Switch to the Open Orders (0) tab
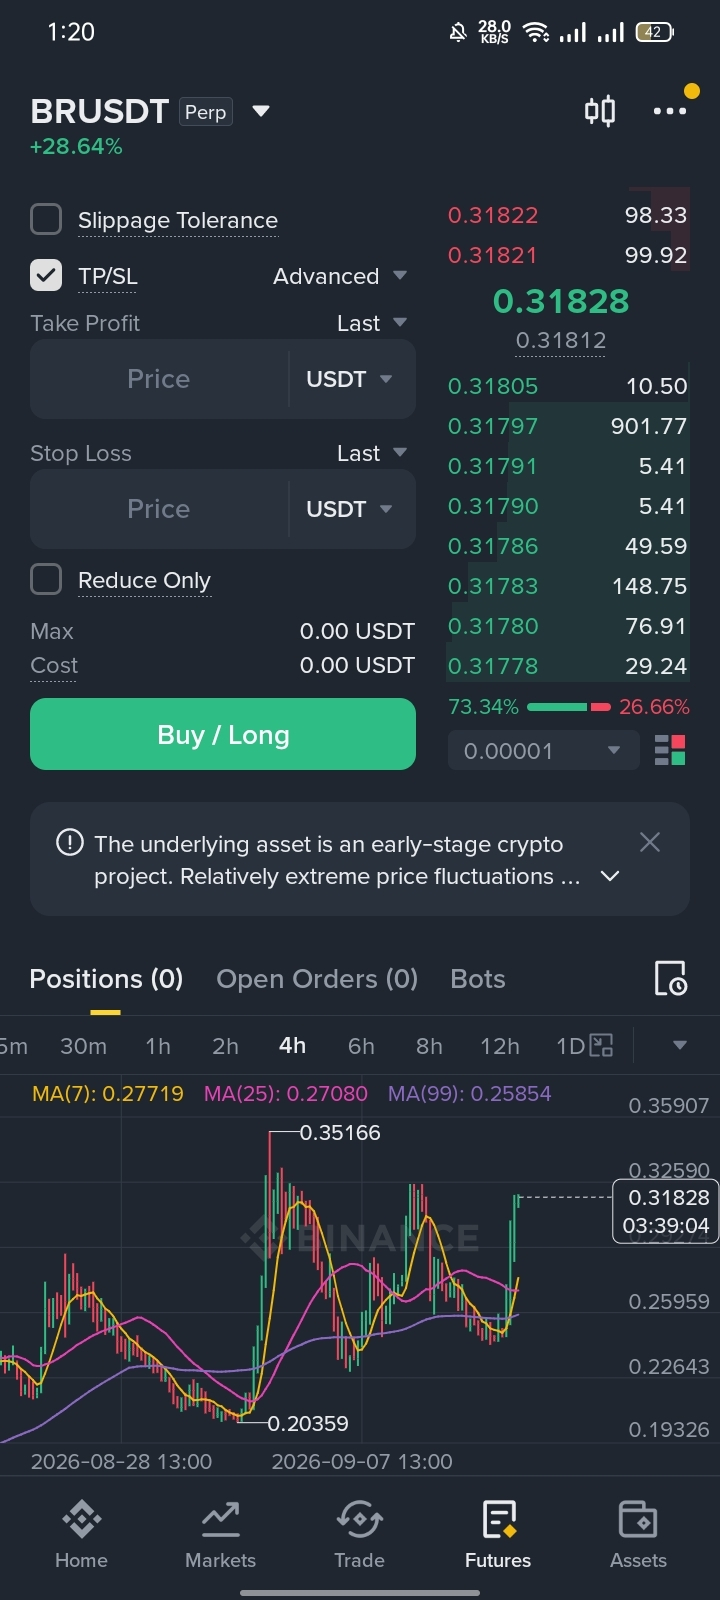This screenshot has height=1600, width=720. tap(317, 979)
